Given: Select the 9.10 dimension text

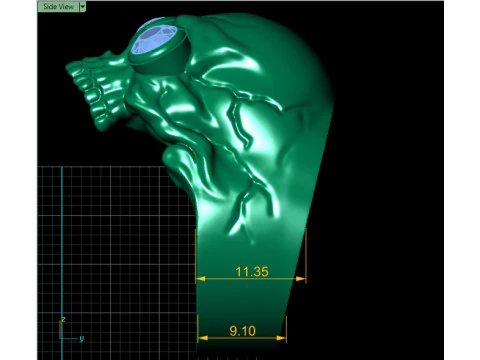Looking at the screenshot, I should pyautogui.click(x=242, y=331).
